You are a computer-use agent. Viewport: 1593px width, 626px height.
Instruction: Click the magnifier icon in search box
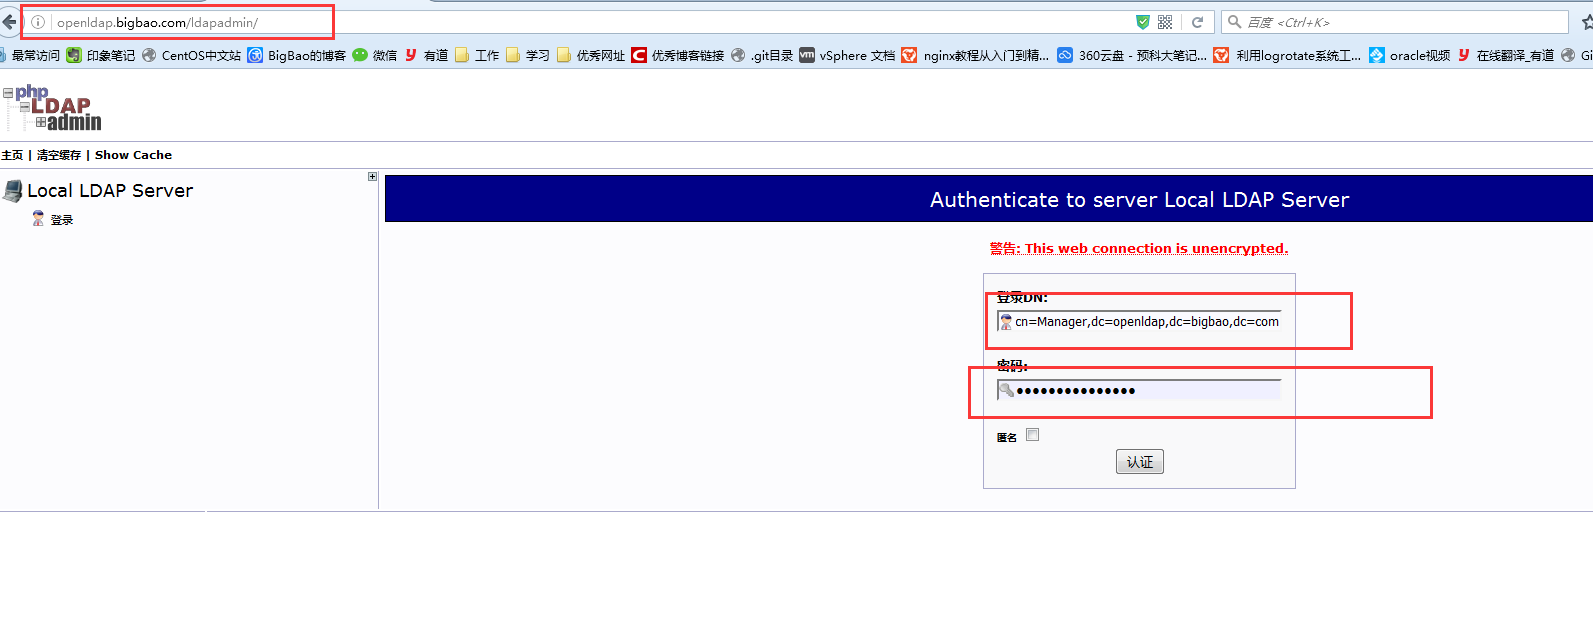pos(1235,22)
